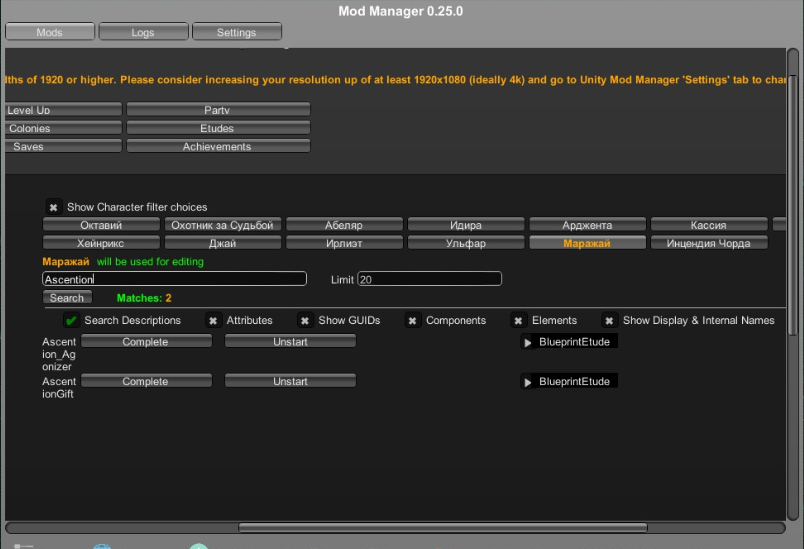Click Complete for Ascention_Agonizer
This screenshot has width=804, height=549.
click(x=146, y=342)
